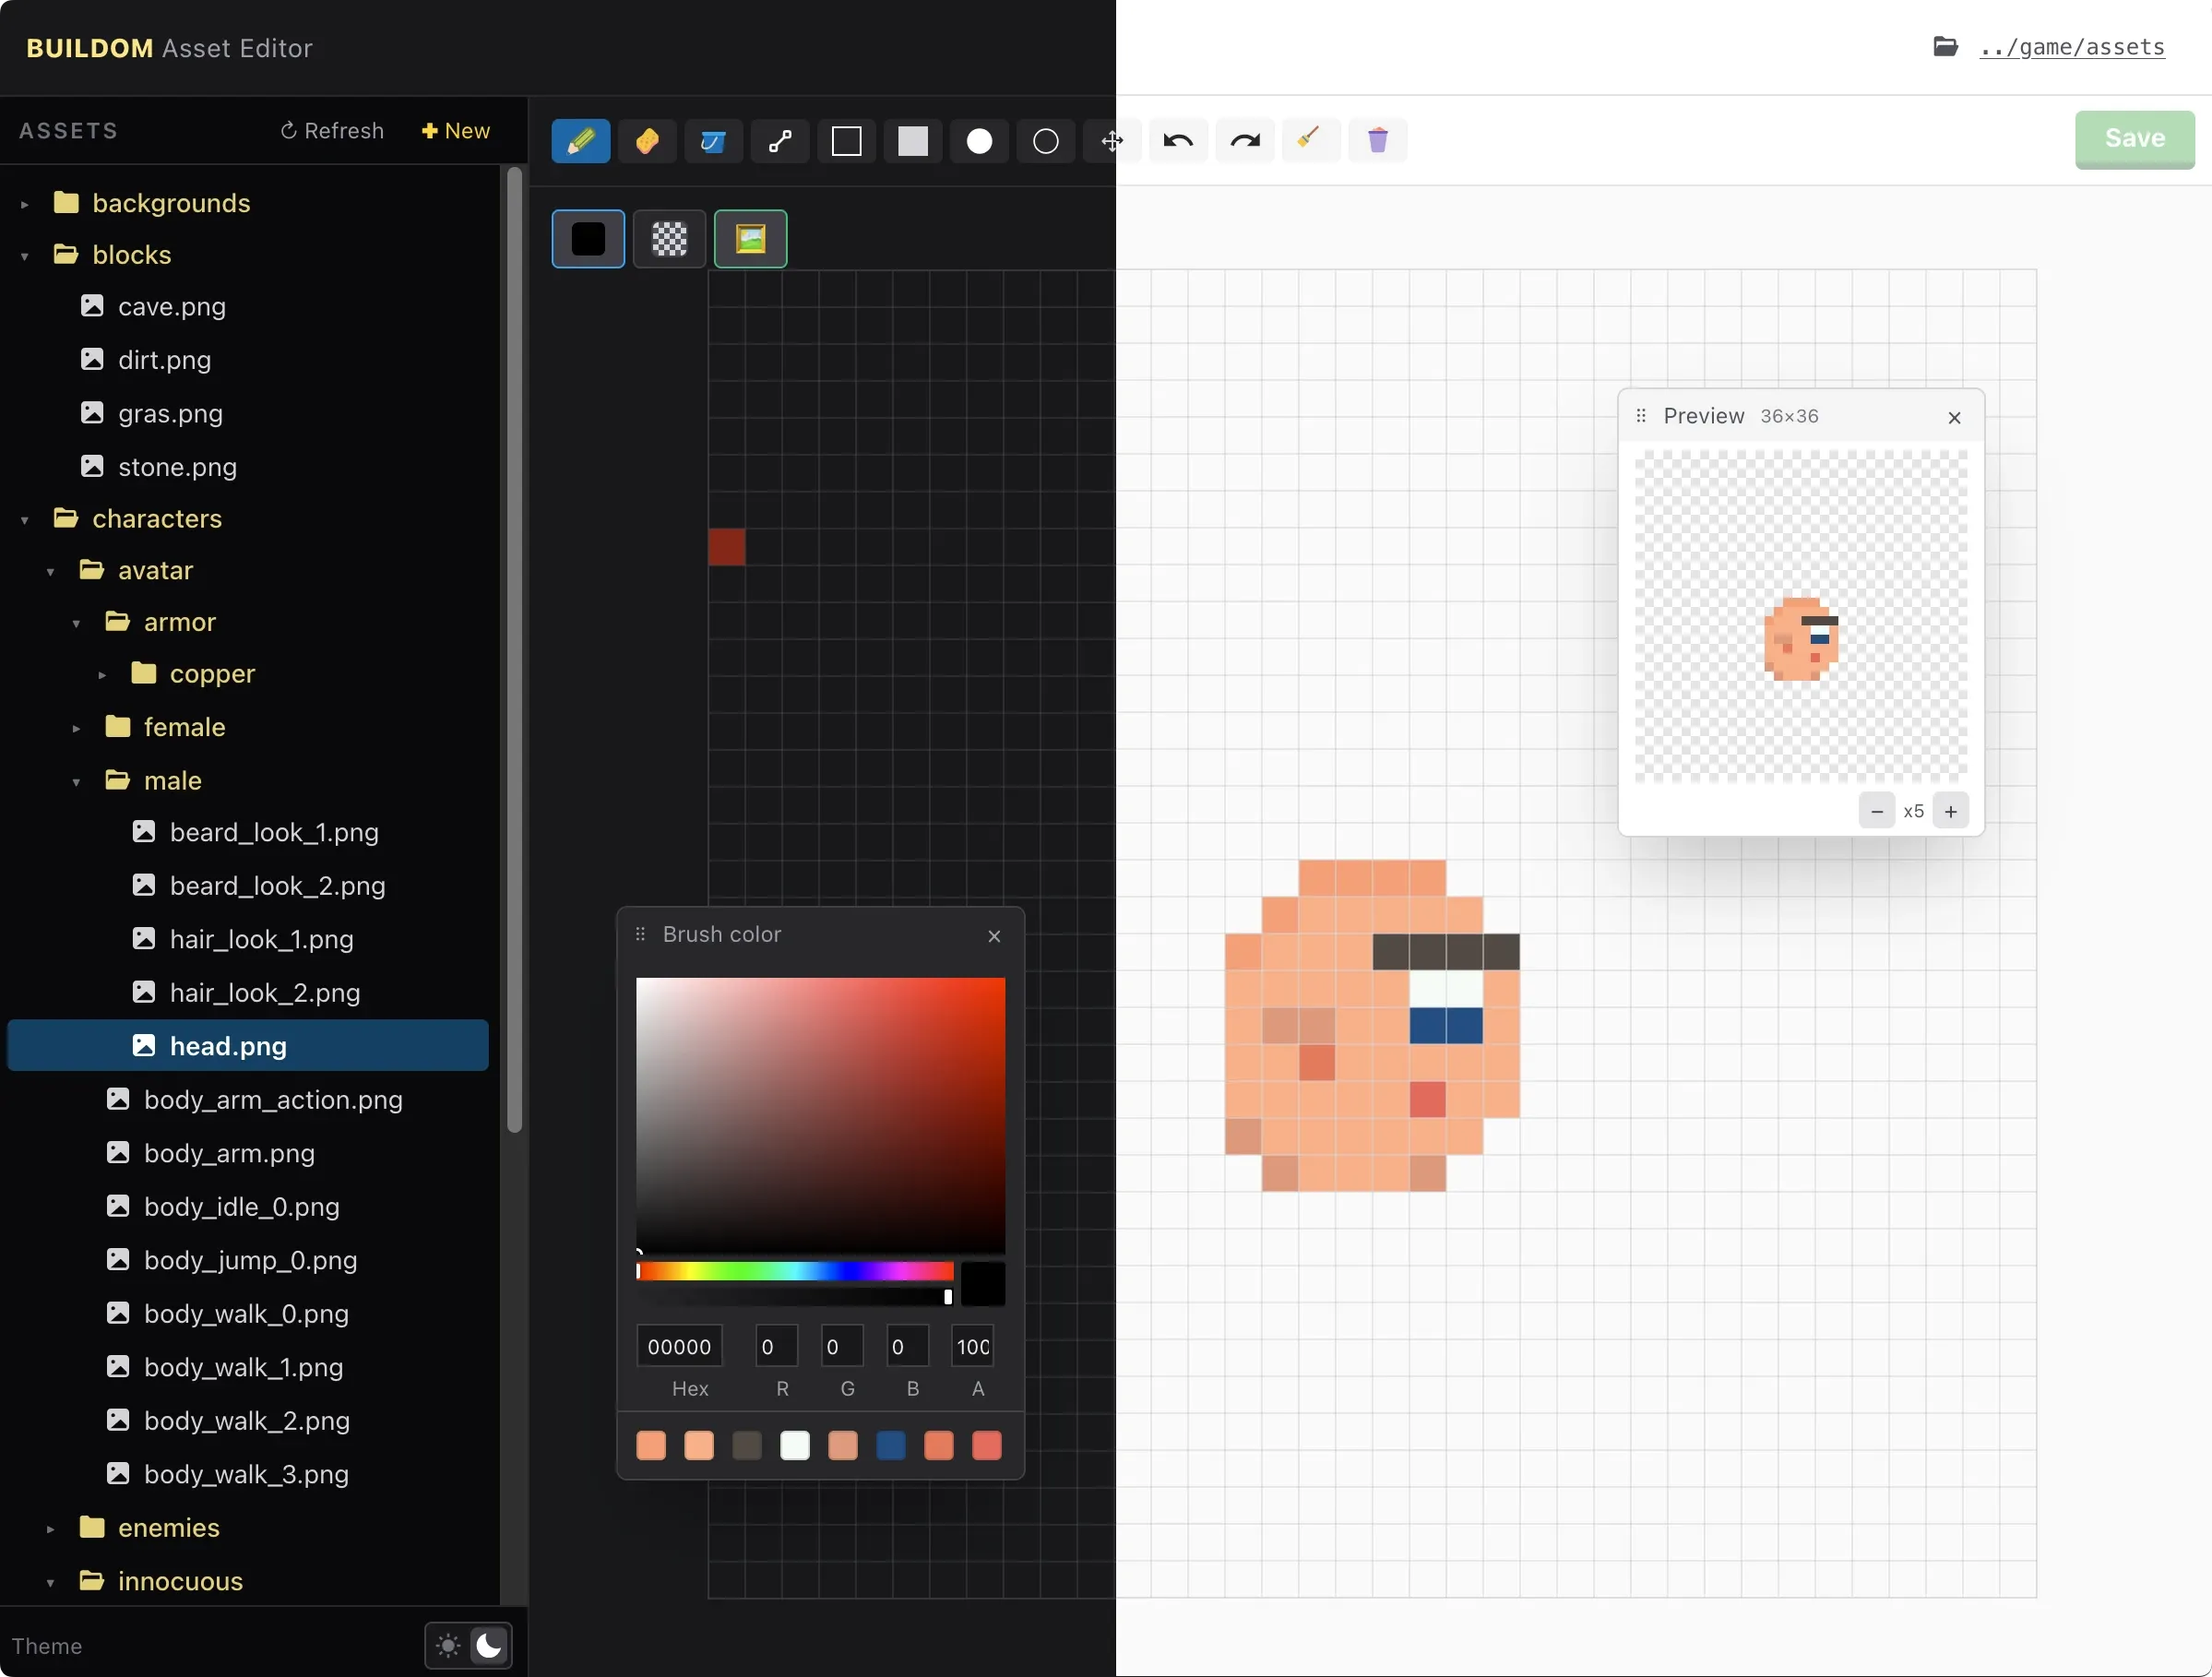2212x1677 pixels.
Task: Switch to light theme sun icon
Action: click(x=448, y=1645)
